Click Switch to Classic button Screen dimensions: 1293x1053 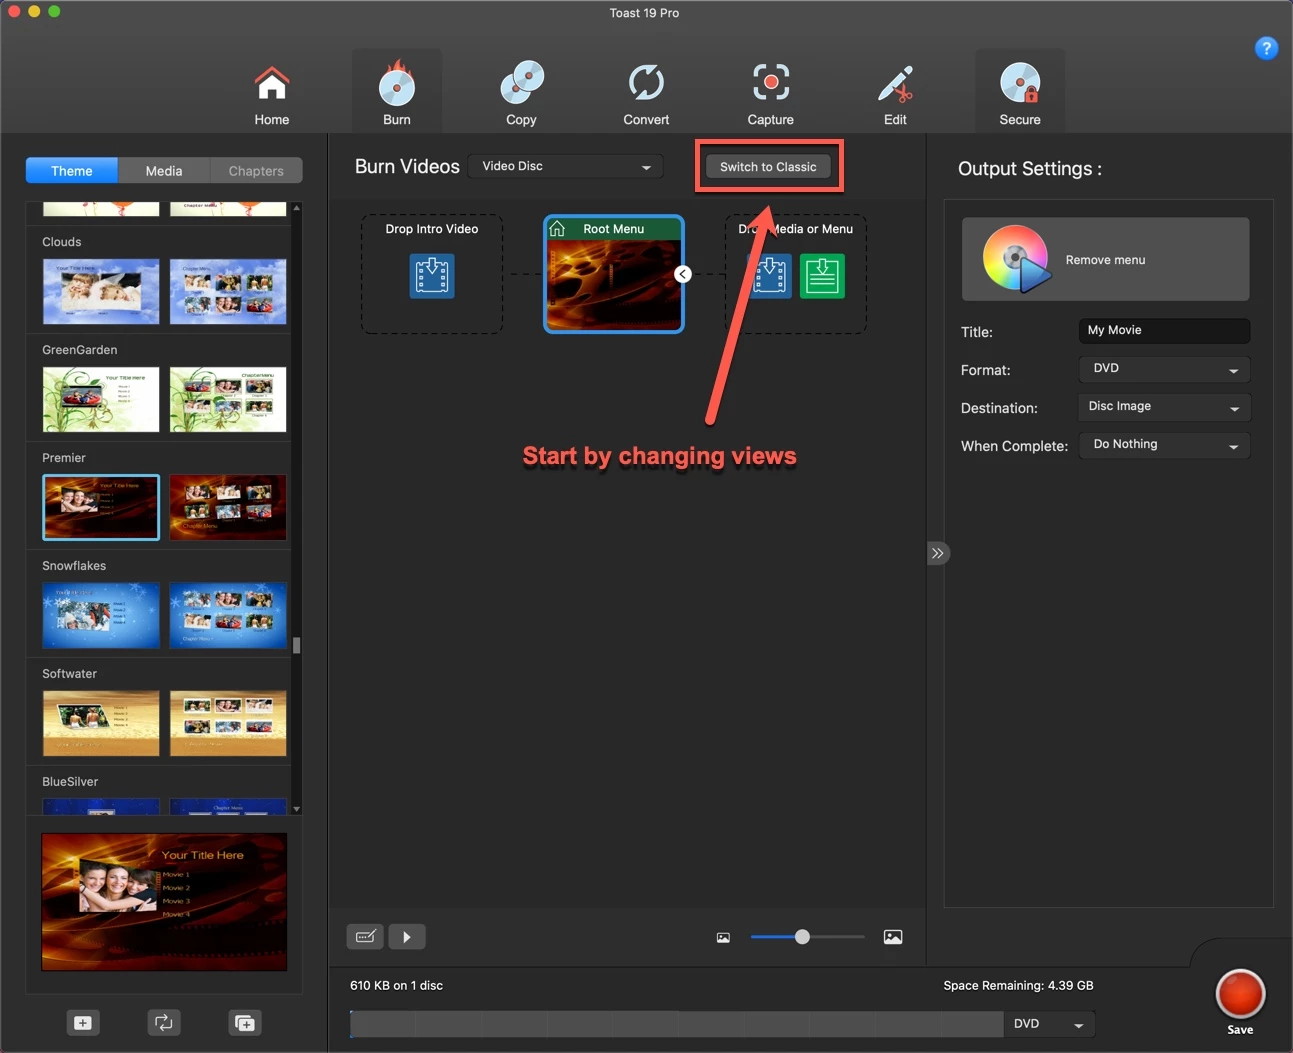tap(768, 167)
